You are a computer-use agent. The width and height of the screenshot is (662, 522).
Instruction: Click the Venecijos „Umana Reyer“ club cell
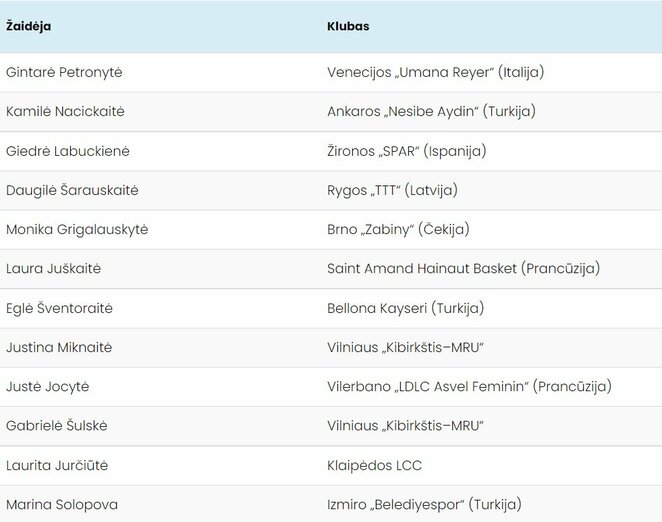coord(435,73)
